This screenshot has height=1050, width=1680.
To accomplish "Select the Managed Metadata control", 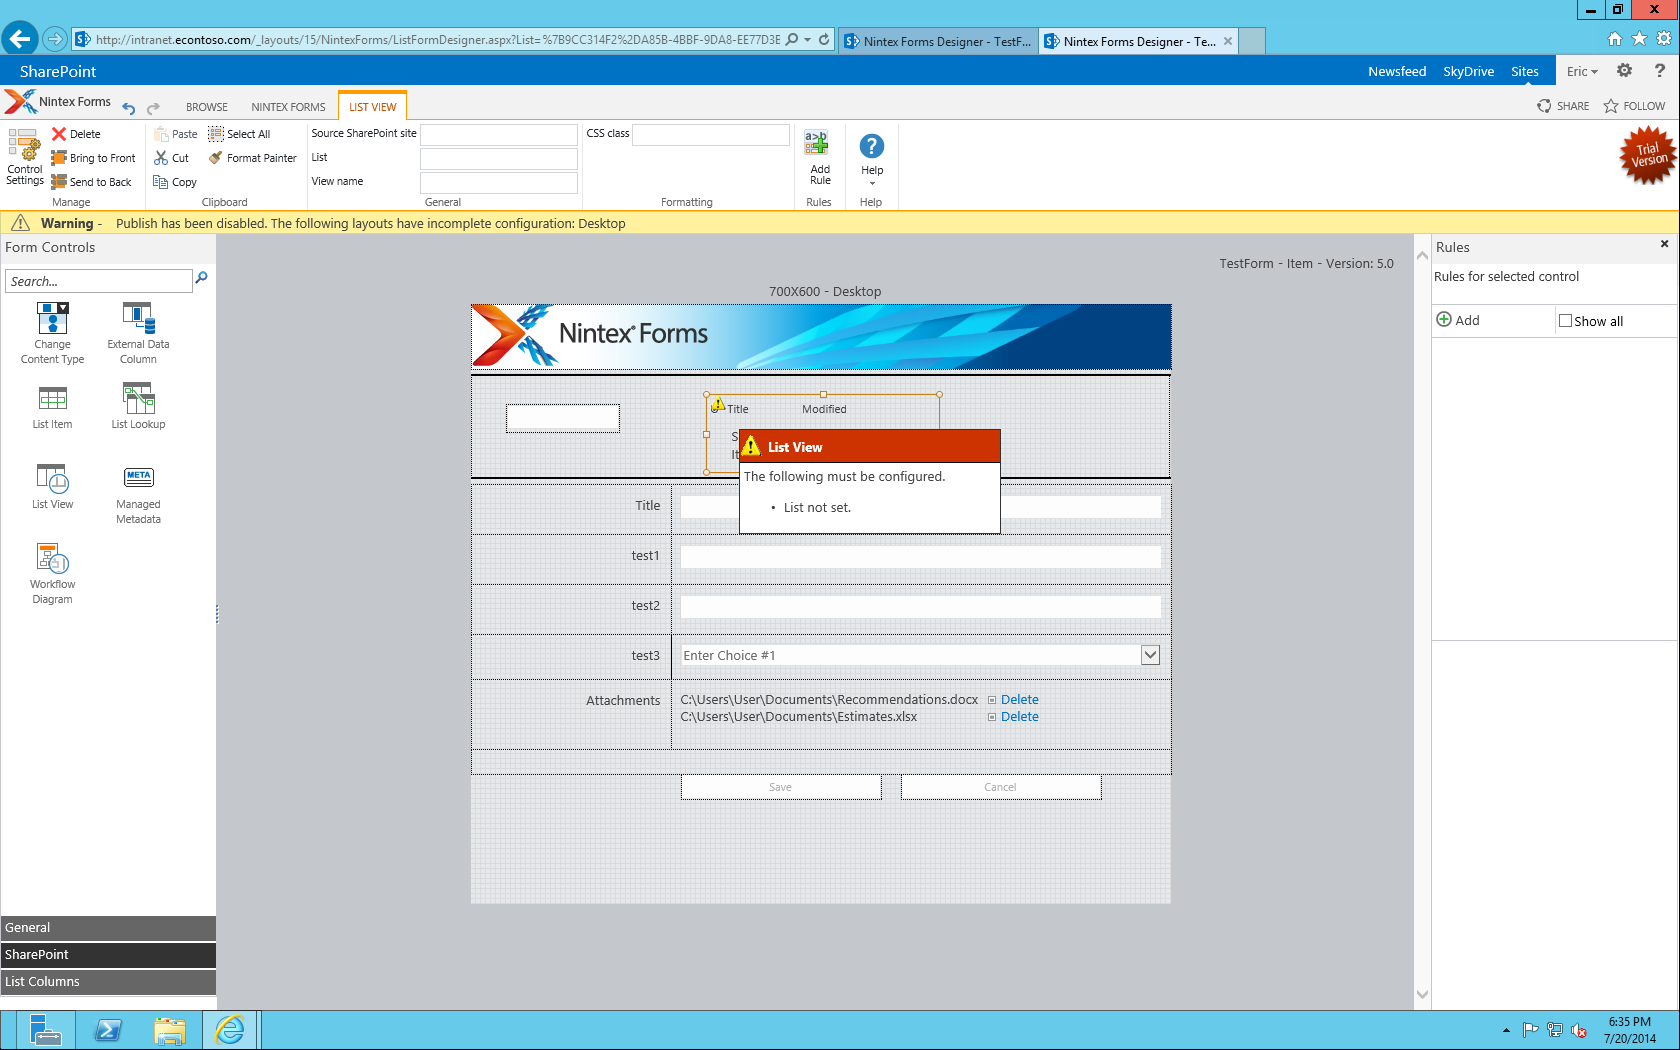I will point(138,495).
